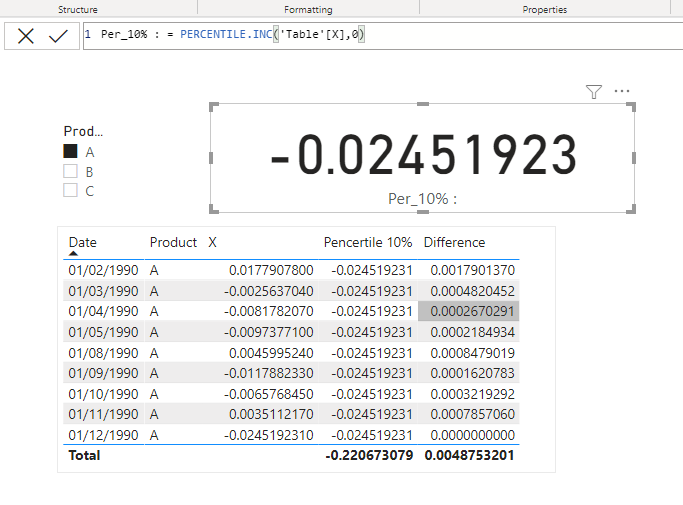Screen dimensions: 683x505
Task: Click PERCENTILE.INC function name in formula
Action: 226,34
